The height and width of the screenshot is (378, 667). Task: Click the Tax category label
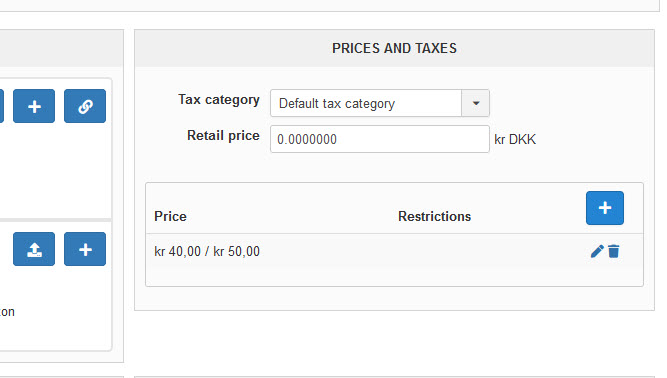click(x=219, y=100)
